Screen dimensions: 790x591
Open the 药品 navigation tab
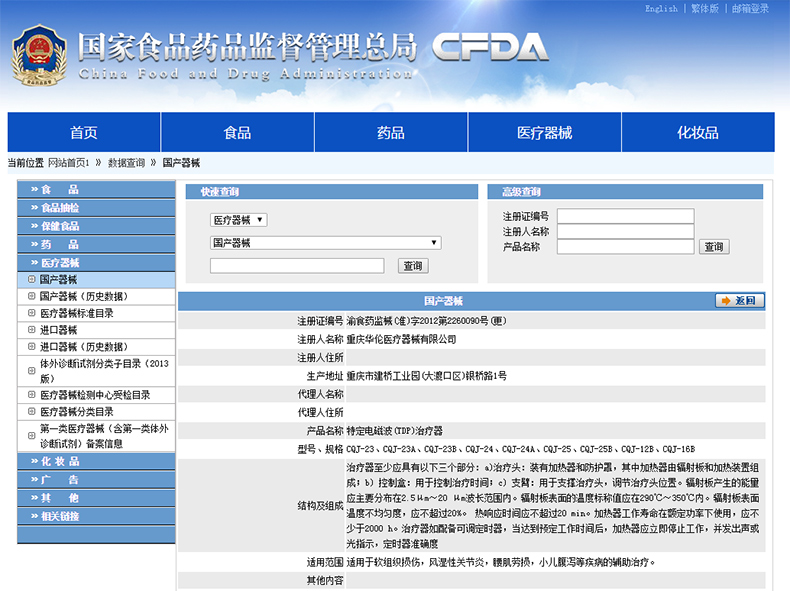point(391,133)
